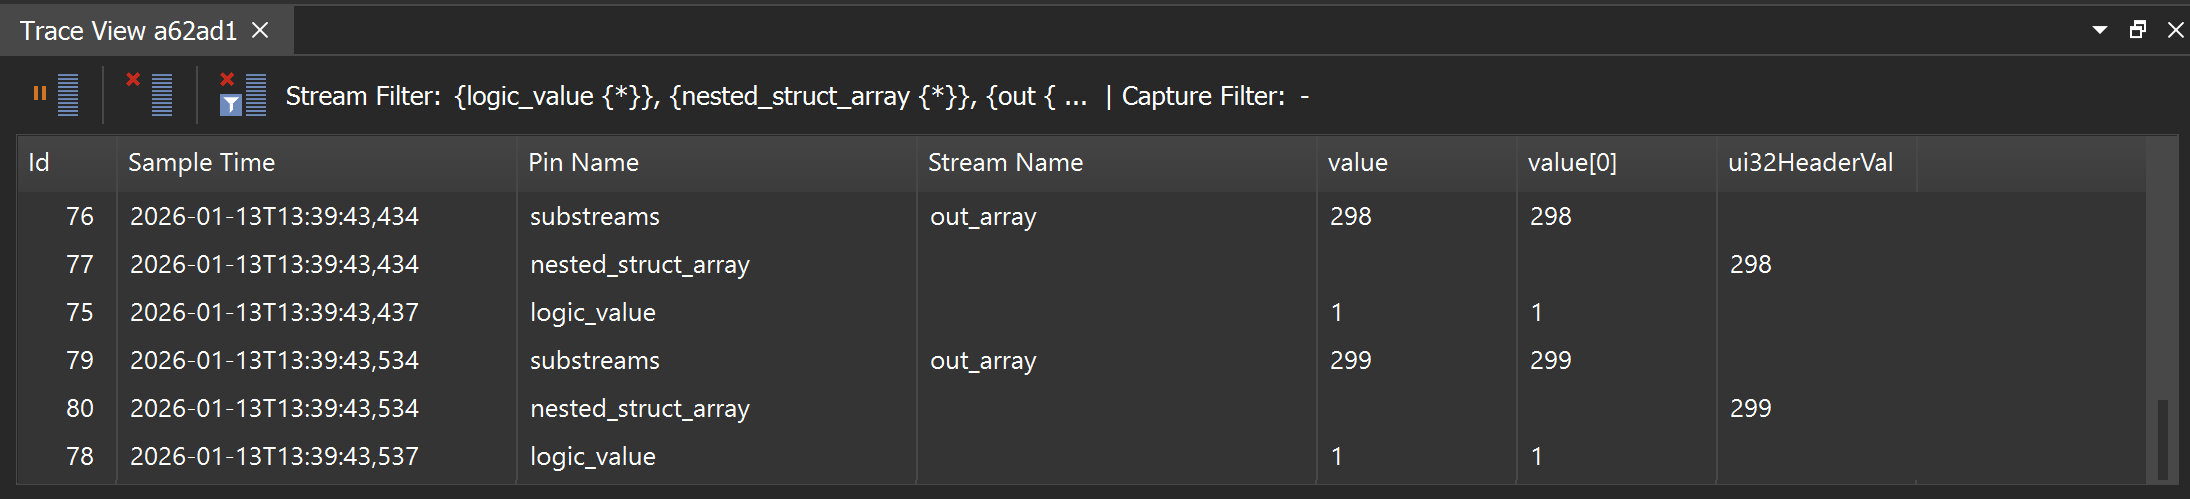Clear the stream filter using funnel icon
The height and width of the screenshot is (499, 2190).
point(243,95)
